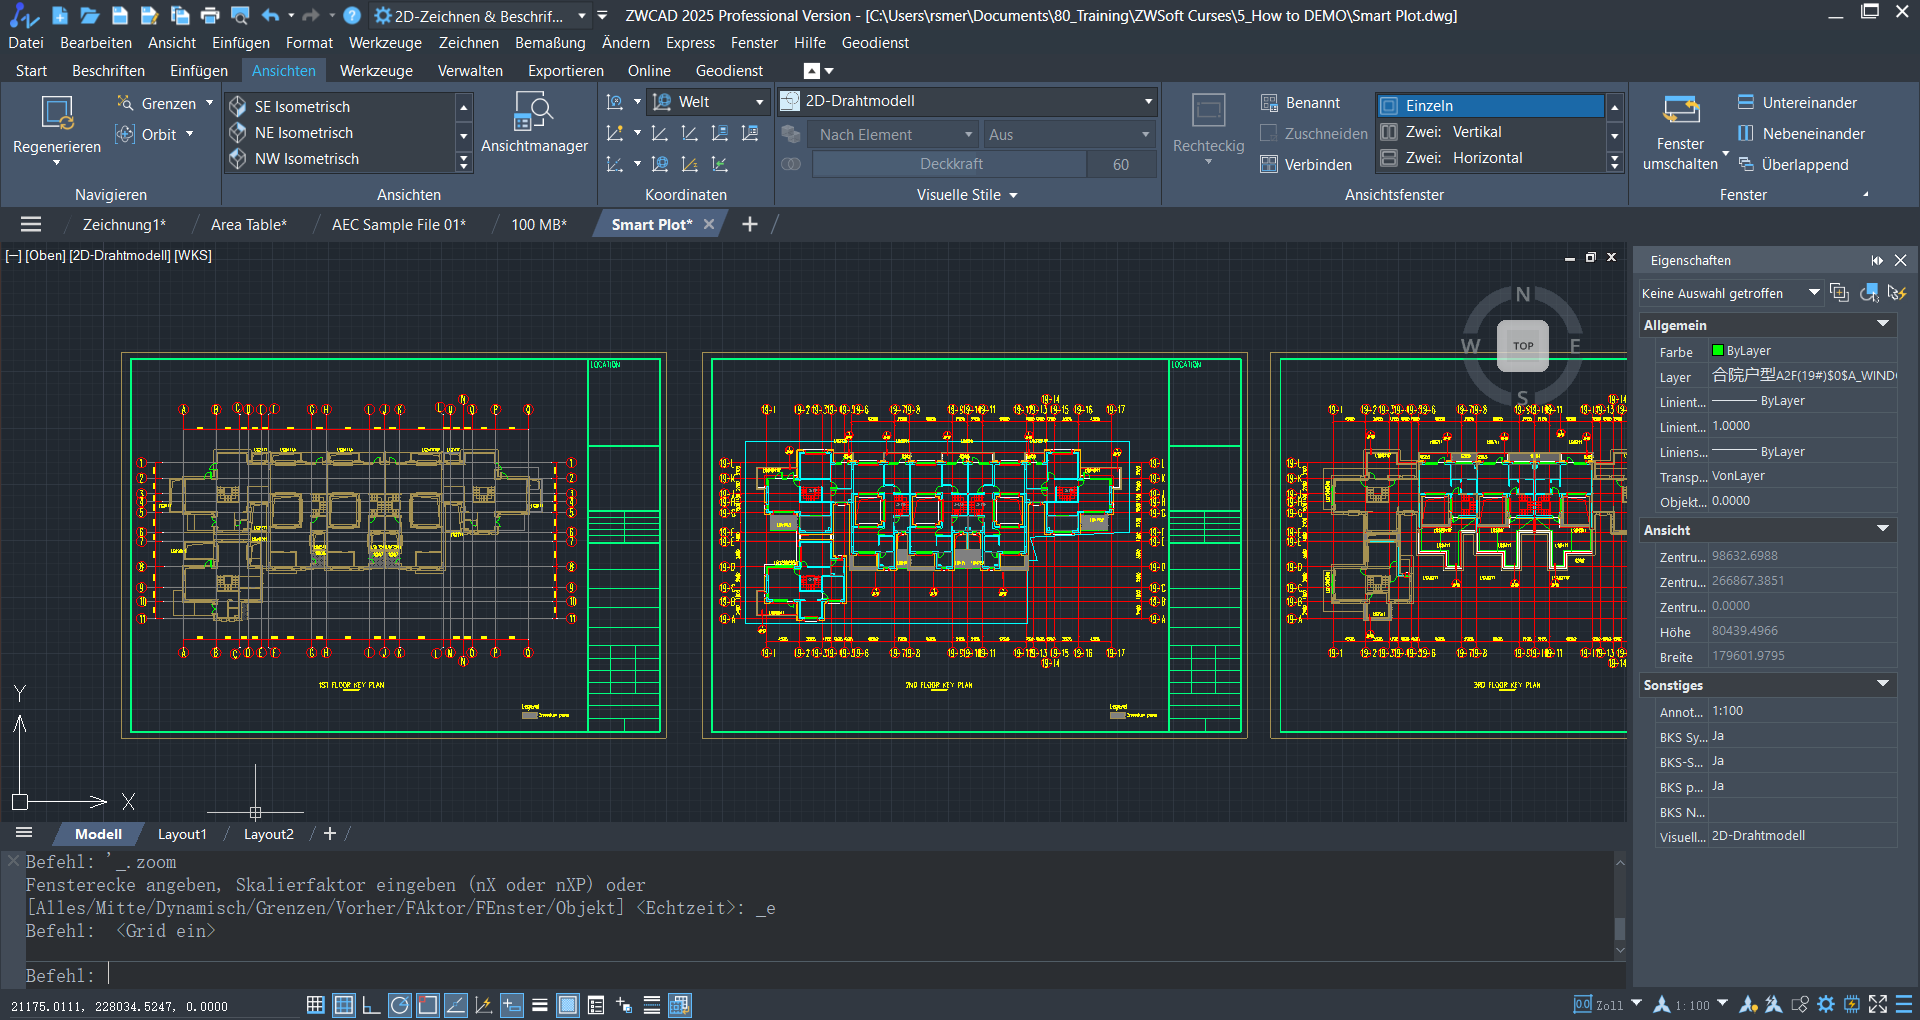
Task: Open the Welt coordinate system dropdown
Action: (x=759, y=102)
